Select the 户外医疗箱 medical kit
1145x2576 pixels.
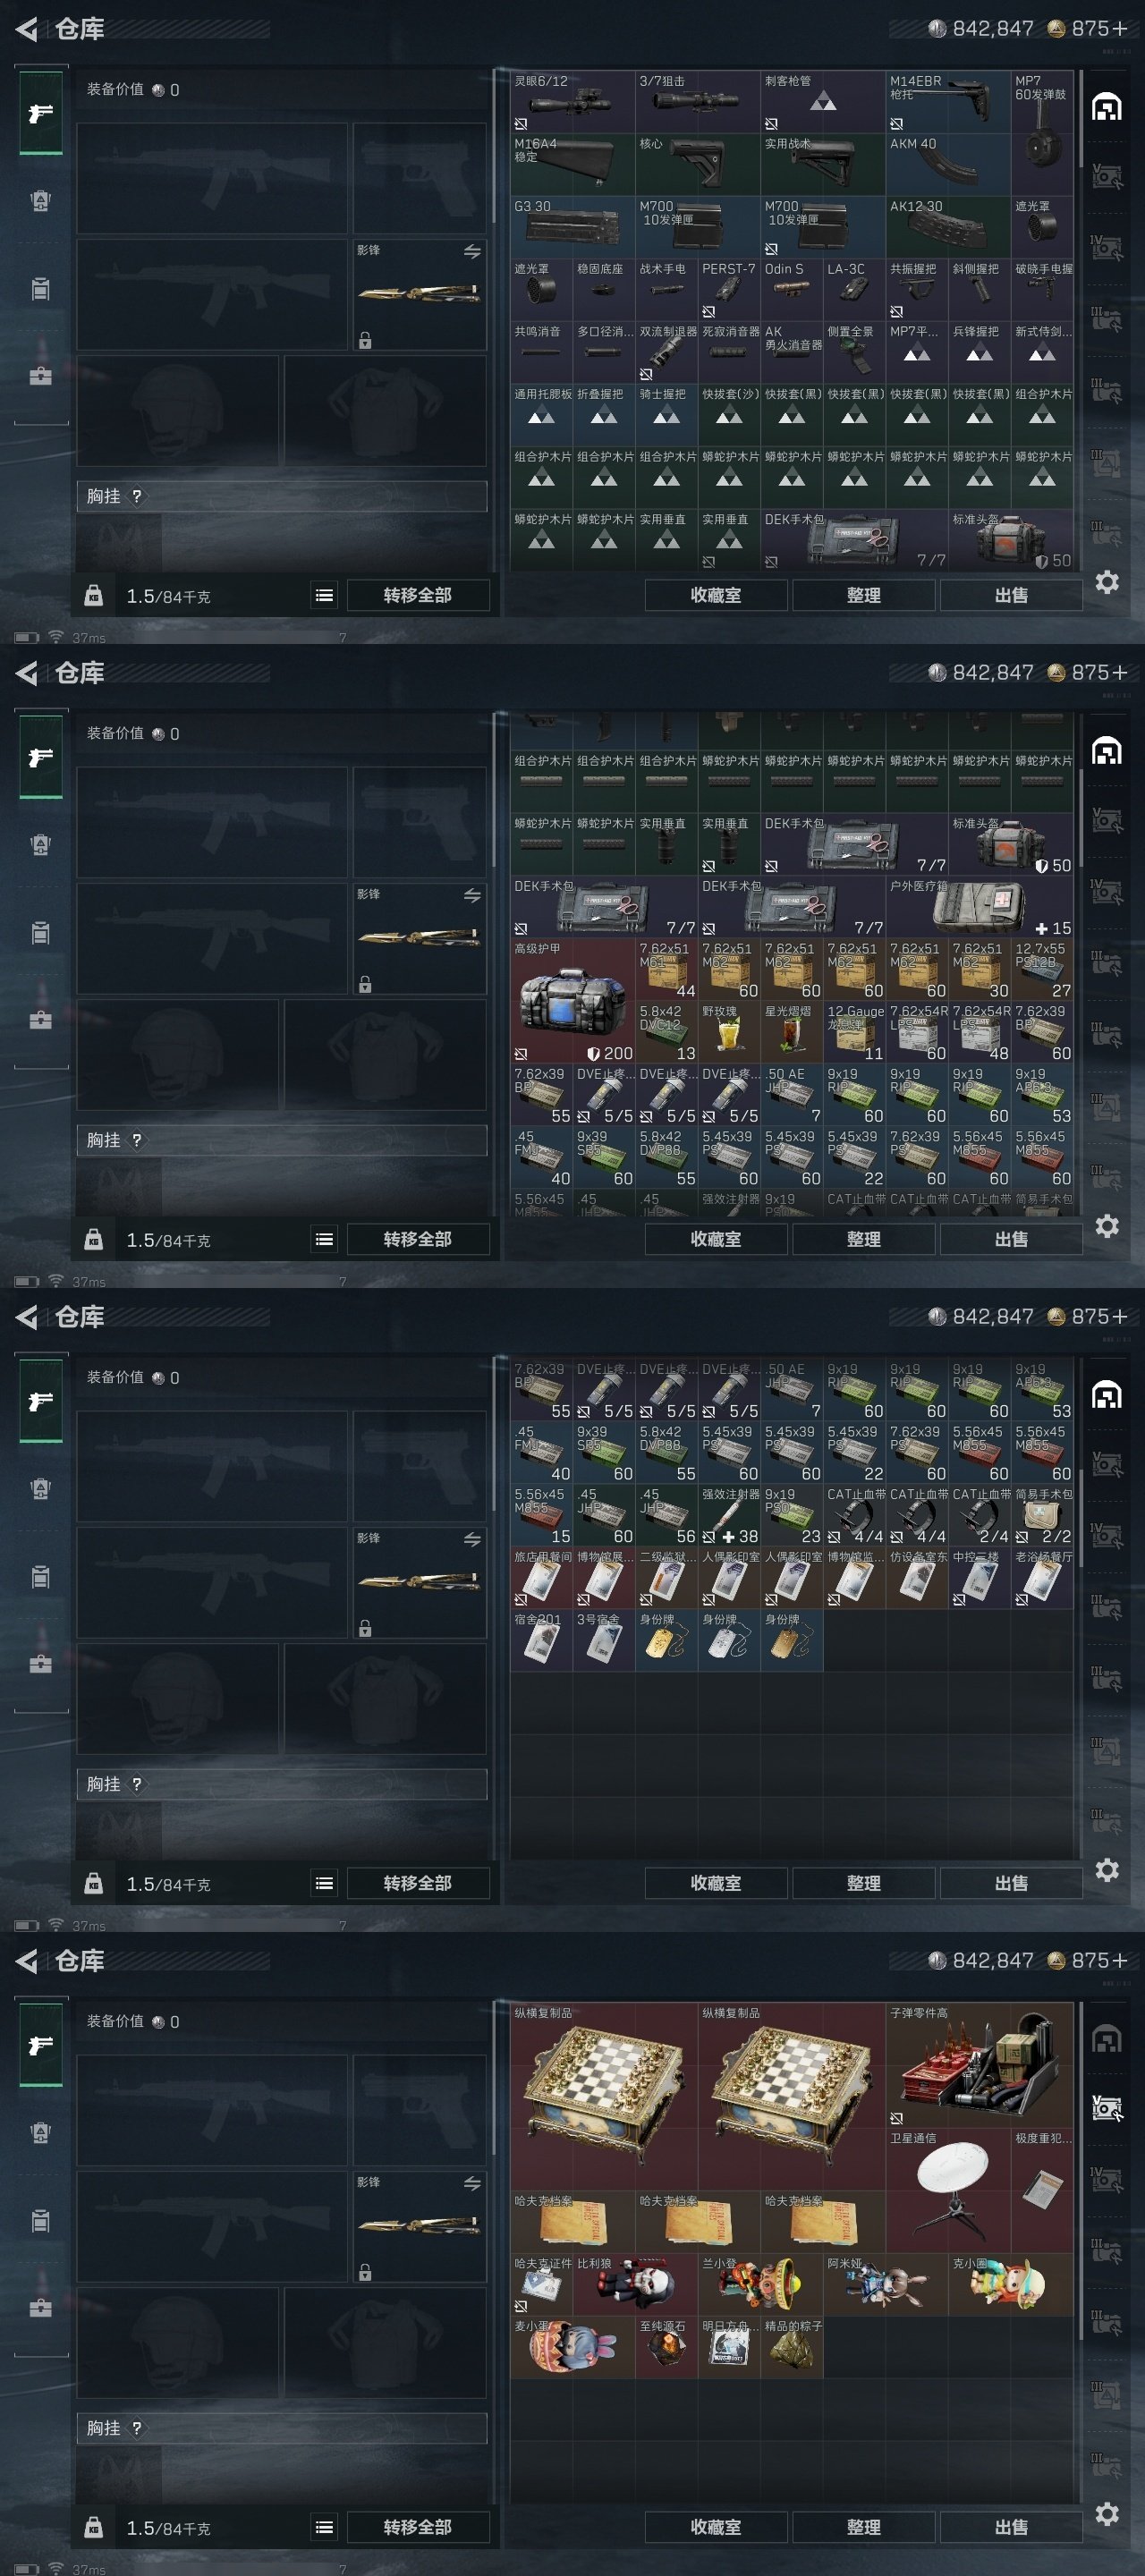[980, 907]
